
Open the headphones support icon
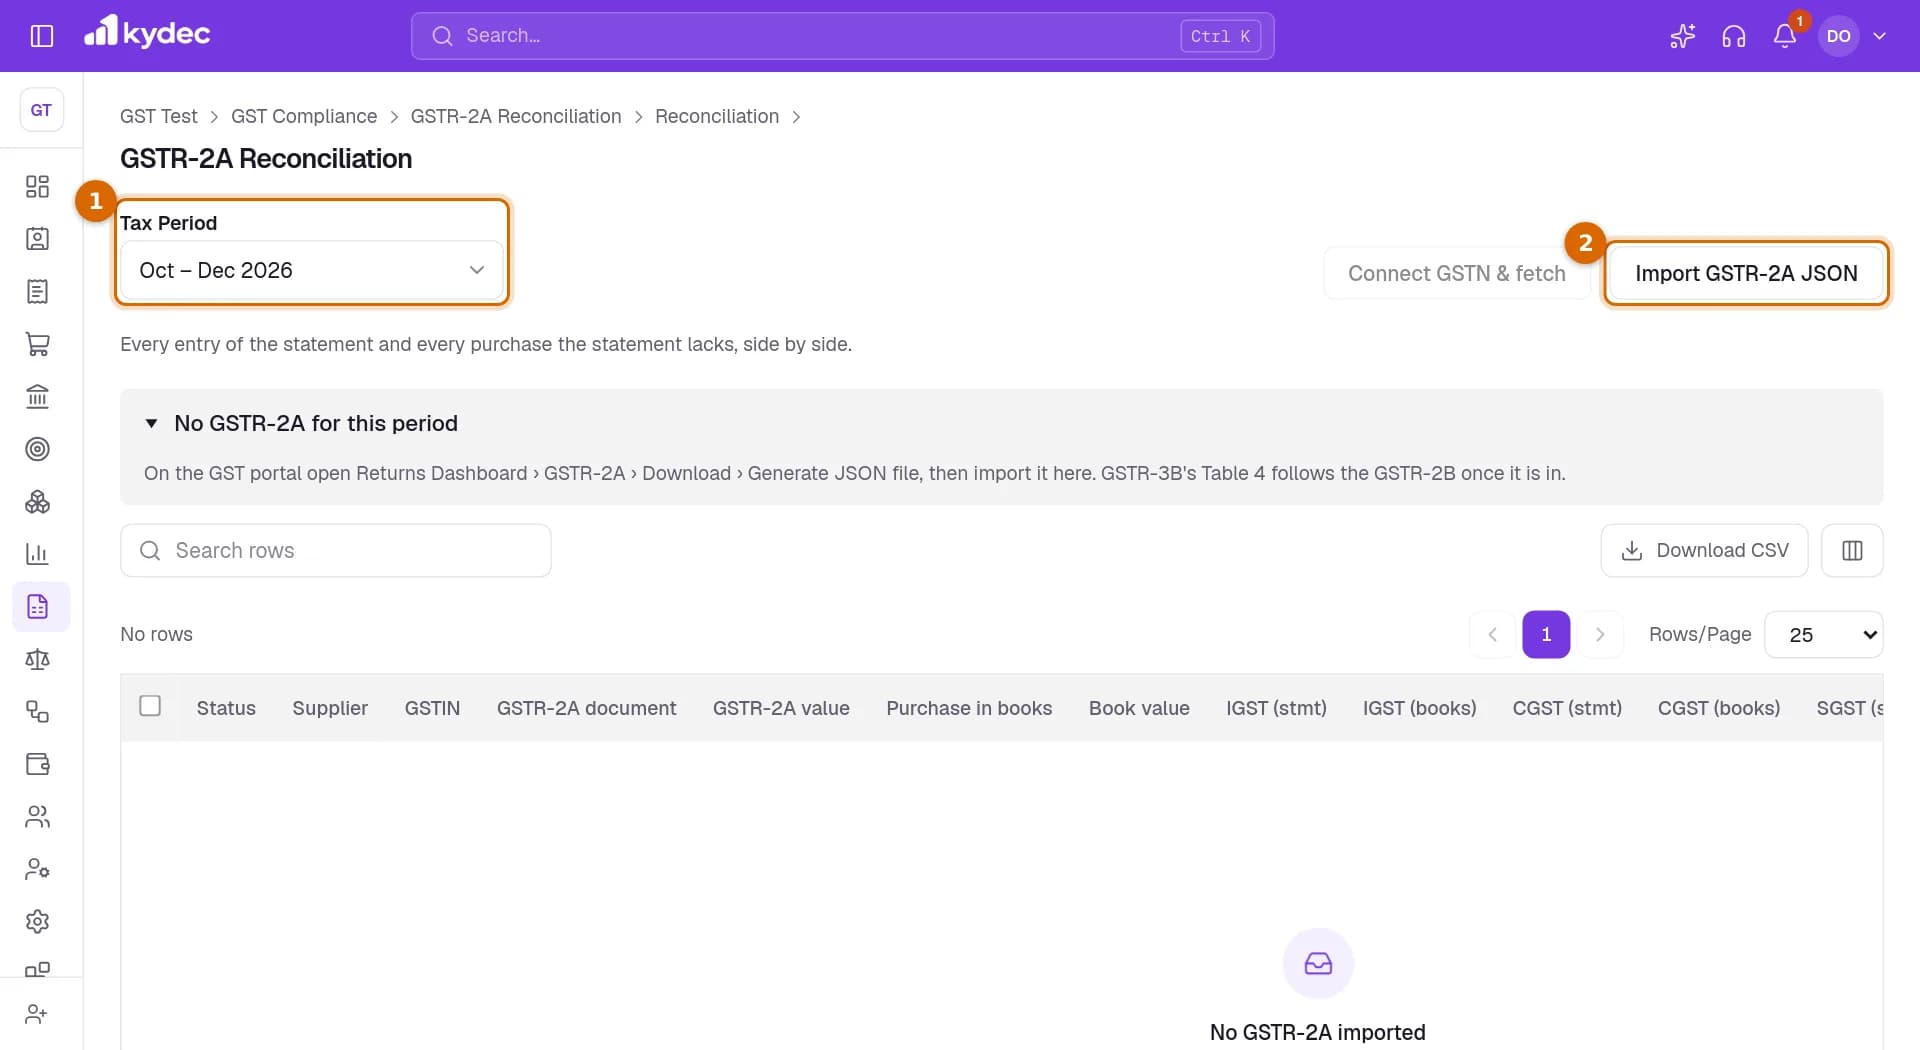pos(1734,36)
